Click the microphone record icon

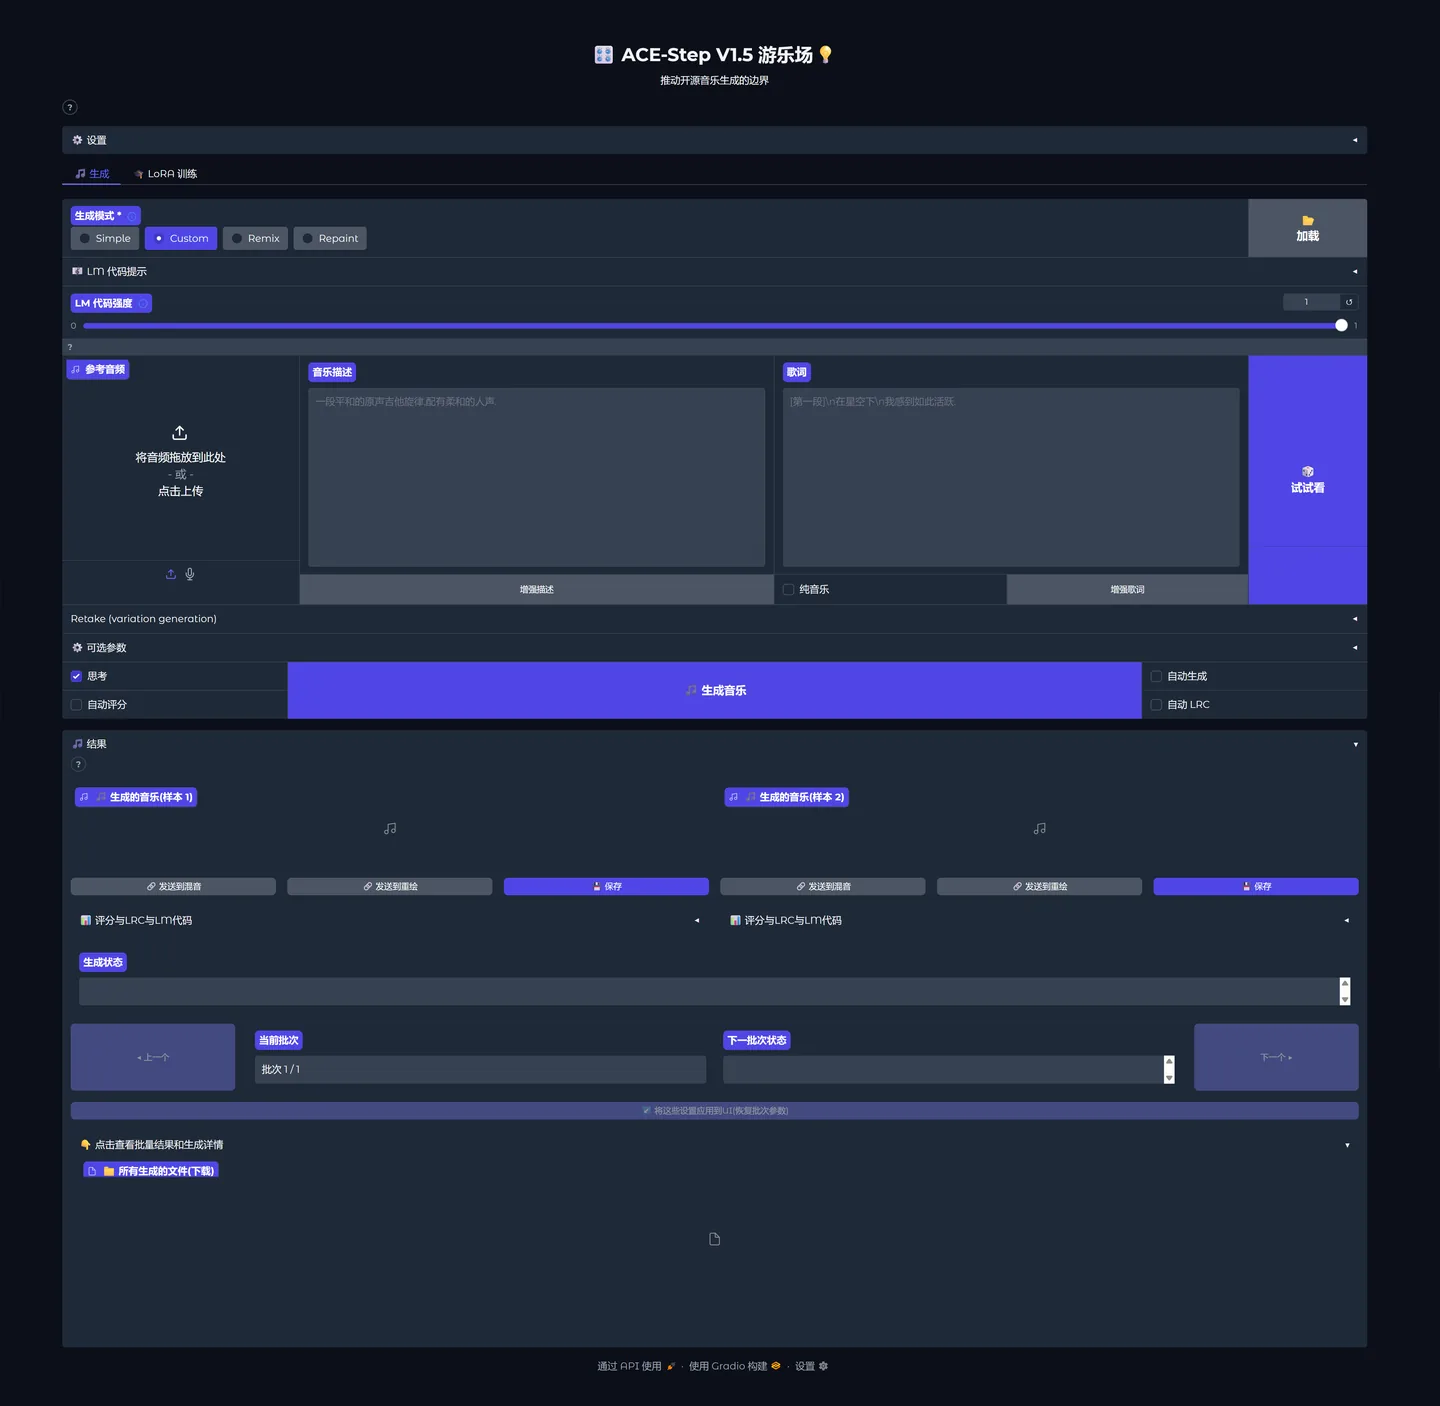point(190,574)
